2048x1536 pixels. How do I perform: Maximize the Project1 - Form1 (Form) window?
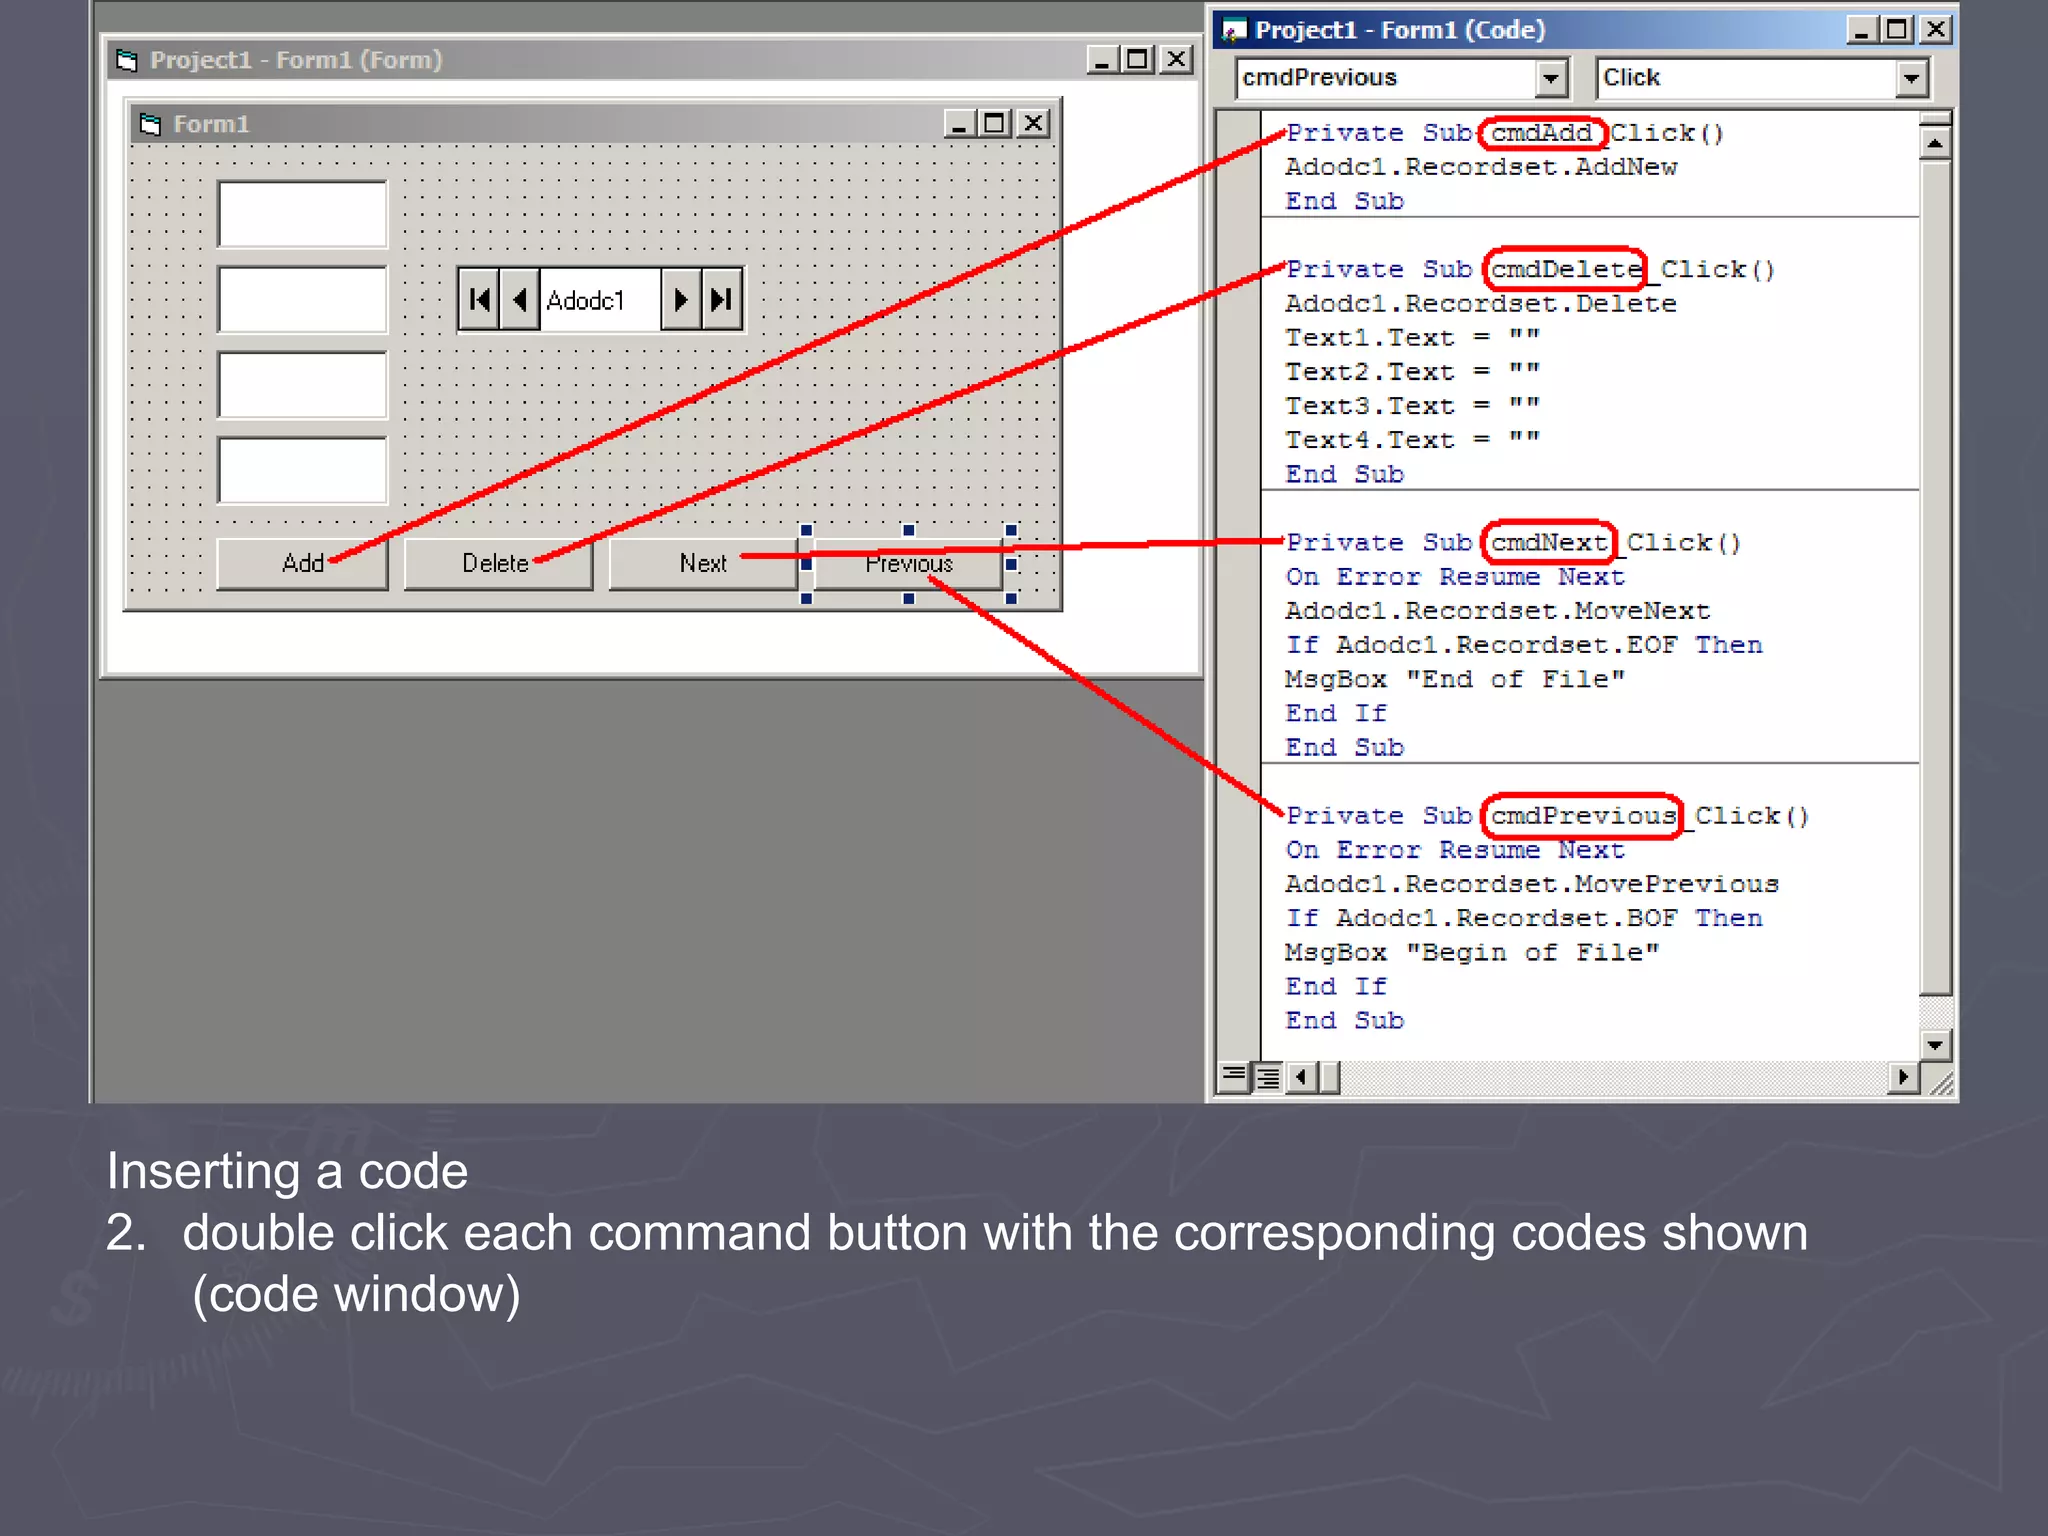1137,60
